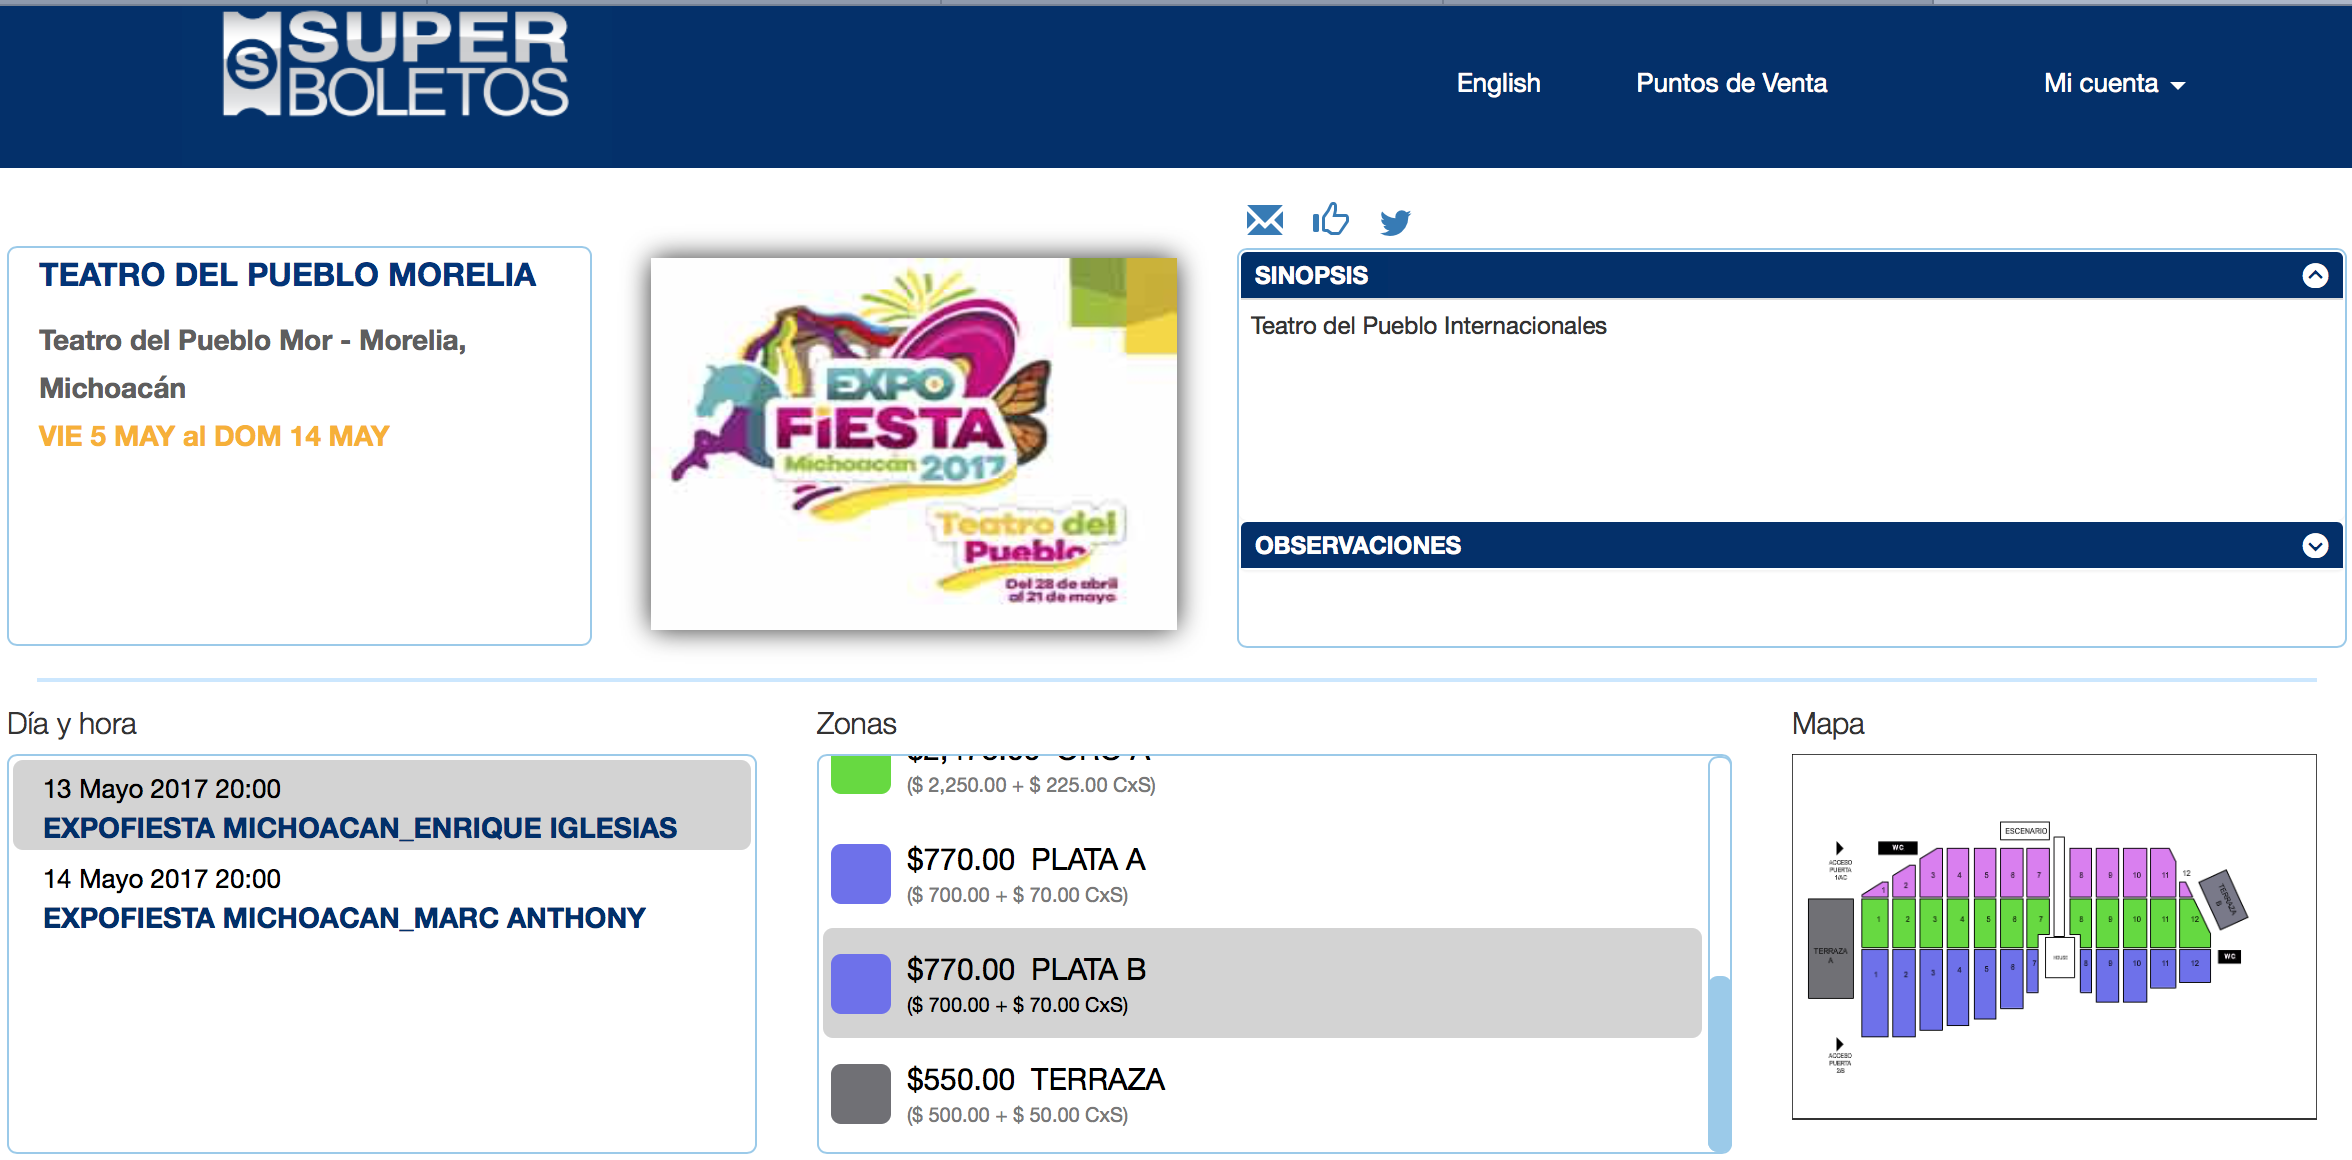Click the TERRAZA A block on the map
Viewport: 2352px width, 1160px height.
[1830, 948]
